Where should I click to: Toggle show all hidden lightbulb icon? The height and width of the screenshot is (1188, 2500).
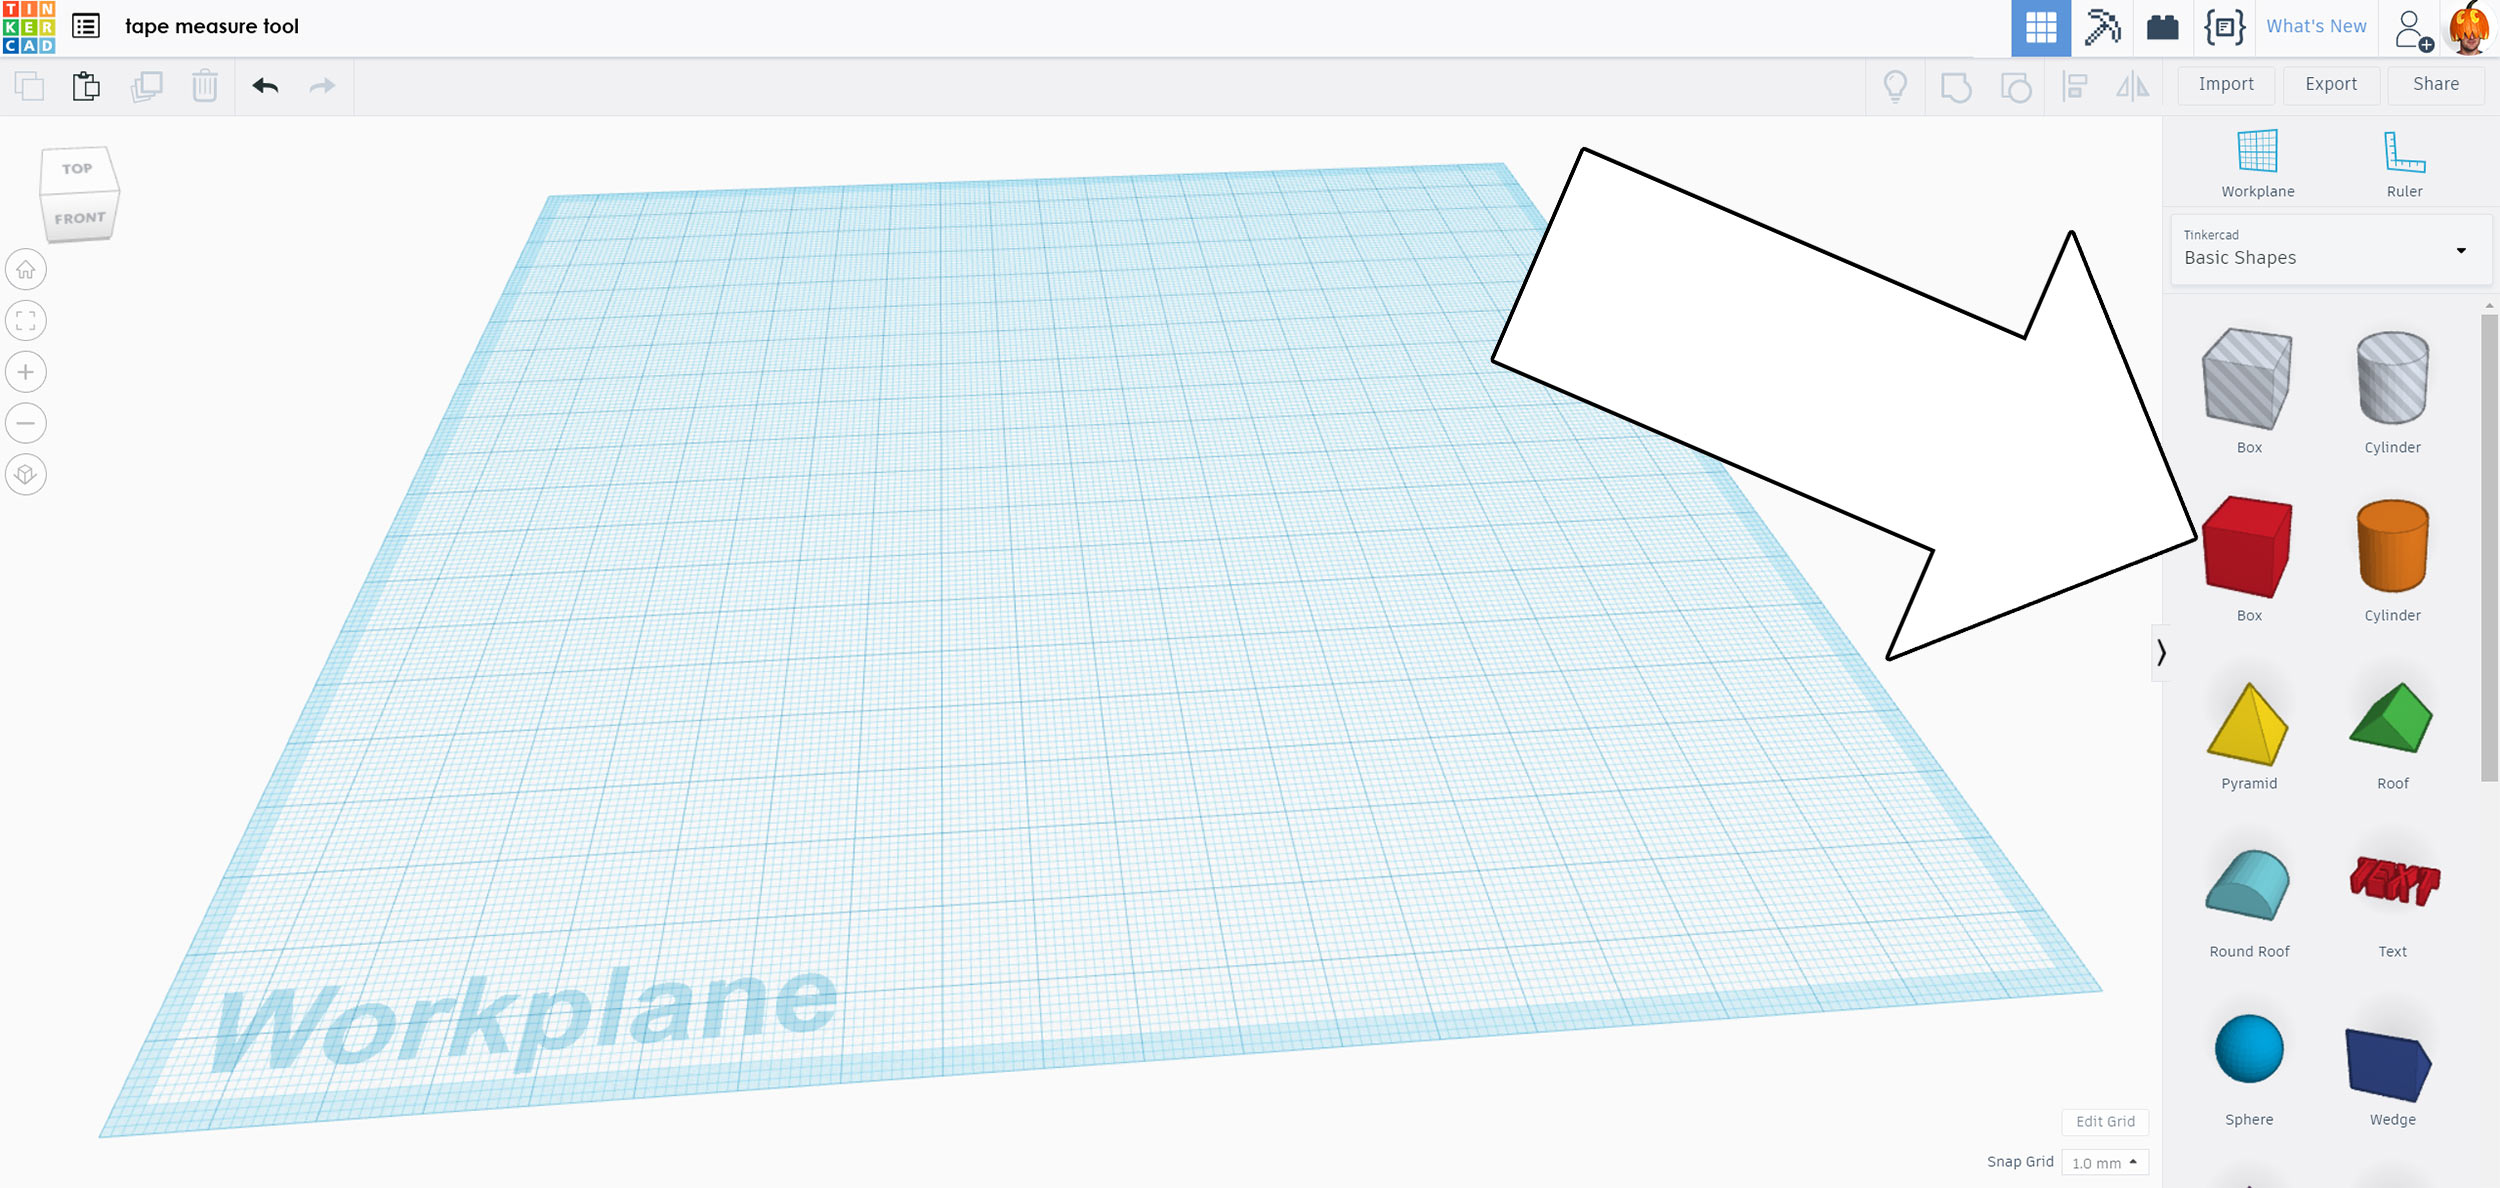tap(1895, 86)
